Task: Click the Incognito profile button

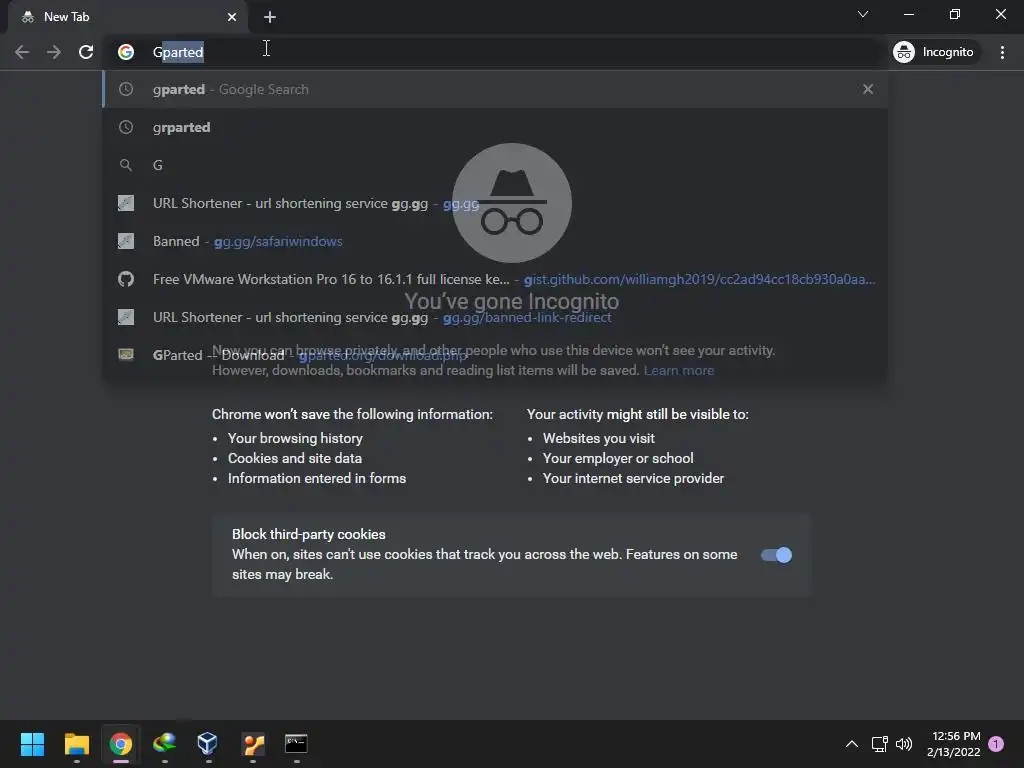Action: coord(933,52)
